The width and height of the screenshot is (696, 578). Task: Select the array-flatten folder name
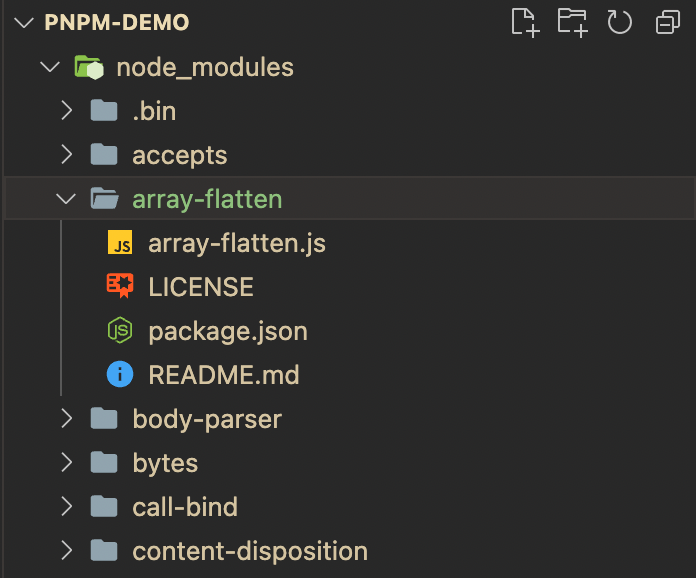point(207,199)
